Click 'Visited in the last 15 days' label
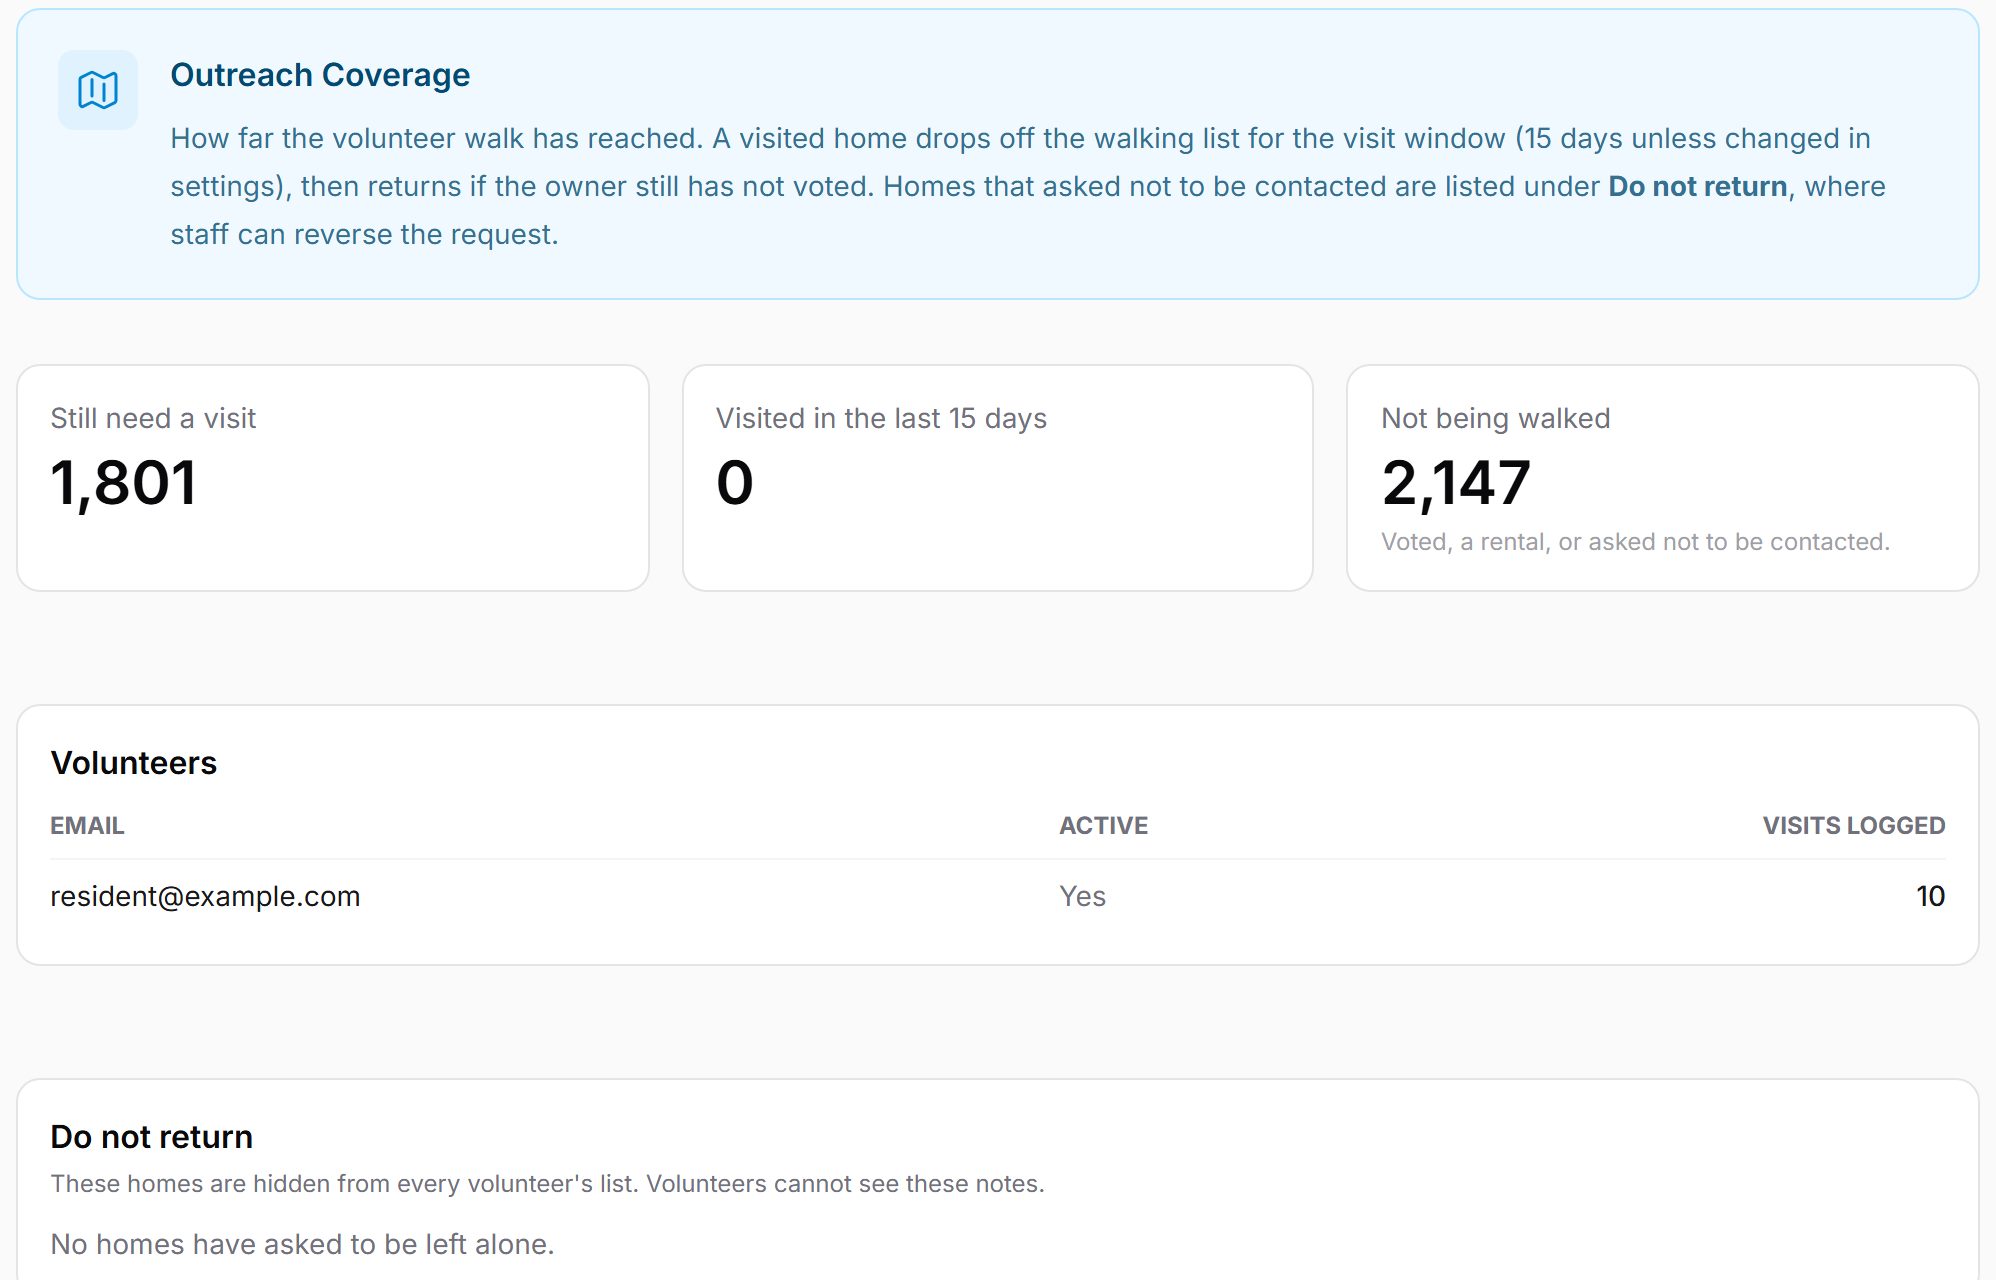This screenshot has height=1280, width=1996. (x=881, y=418)
